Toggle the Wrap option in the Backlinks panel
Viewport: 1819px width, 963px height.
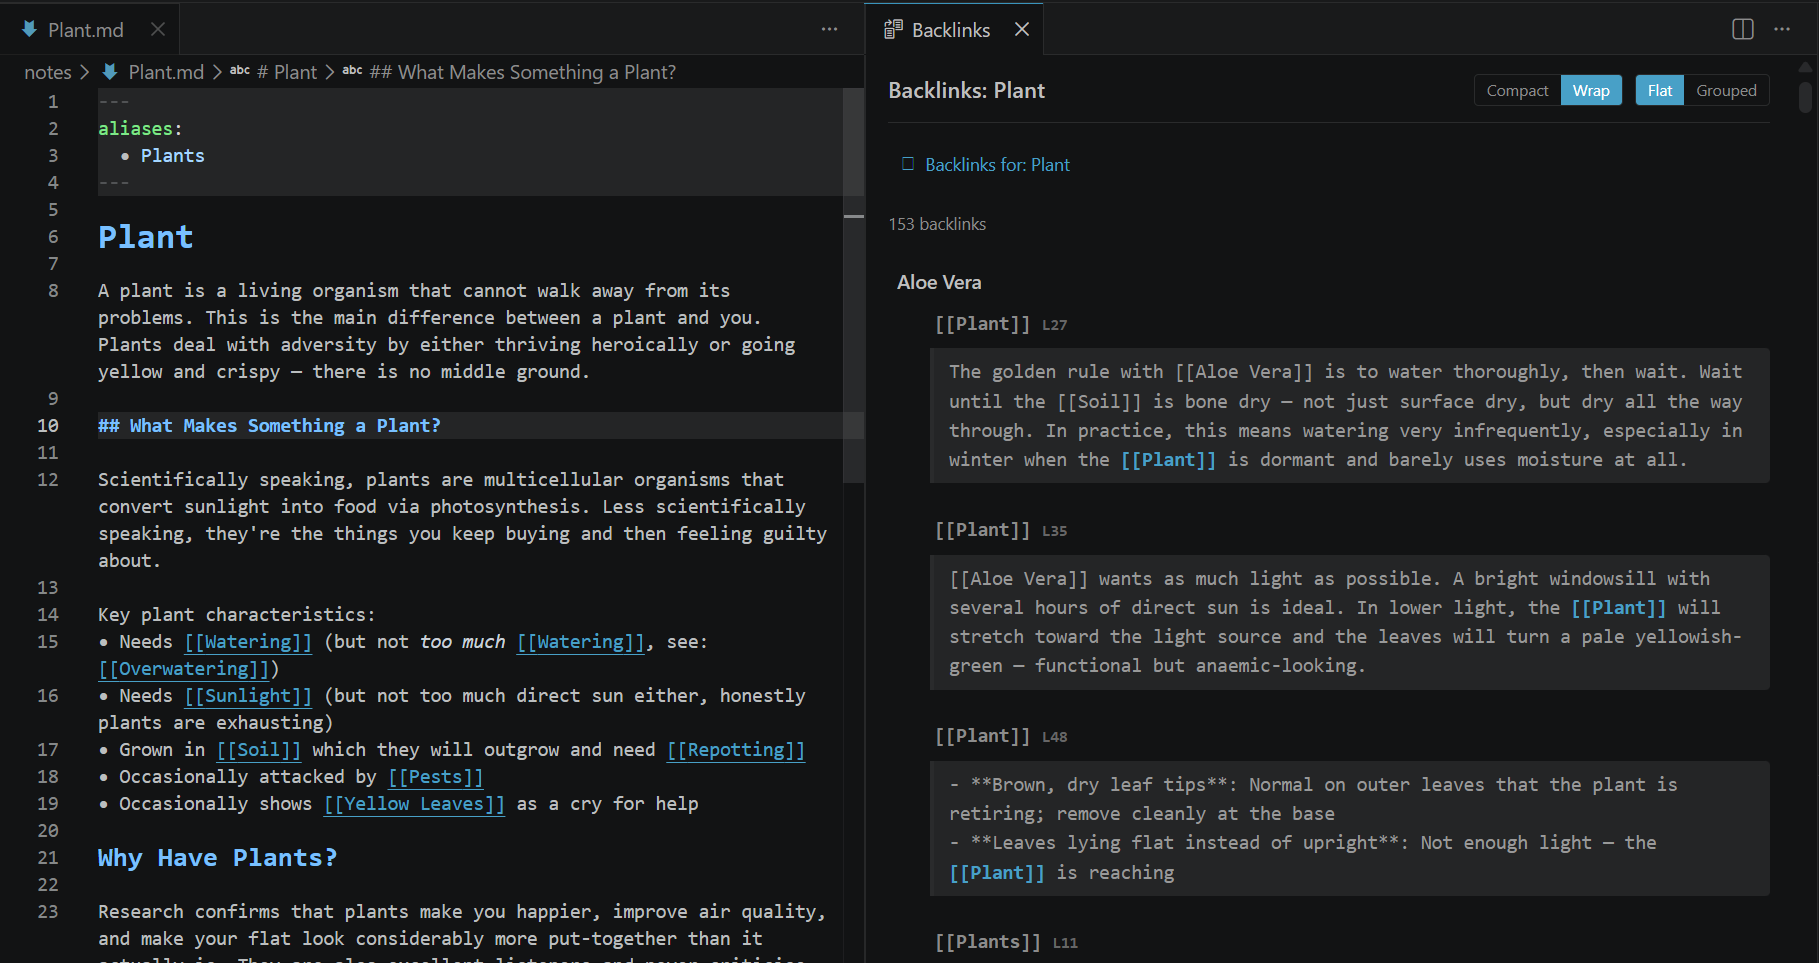(1591, 90)
